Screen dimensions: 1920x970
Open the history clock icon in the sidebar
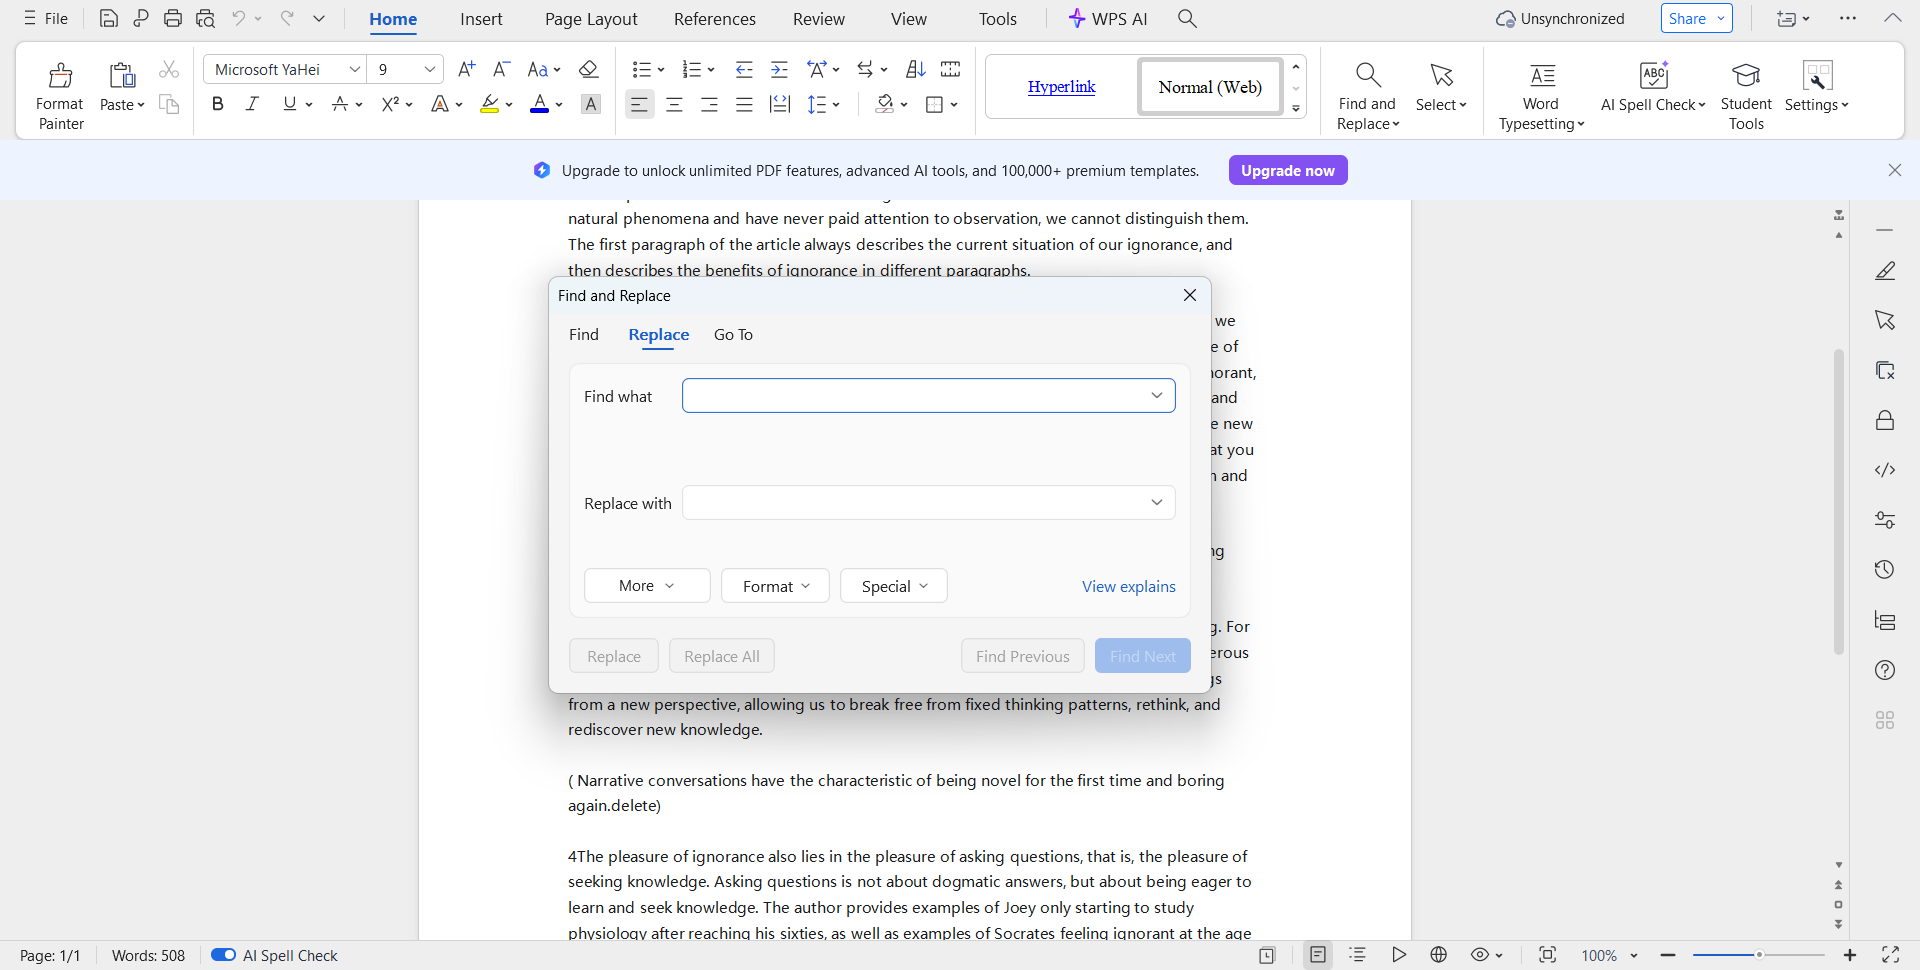[1884, 570]
